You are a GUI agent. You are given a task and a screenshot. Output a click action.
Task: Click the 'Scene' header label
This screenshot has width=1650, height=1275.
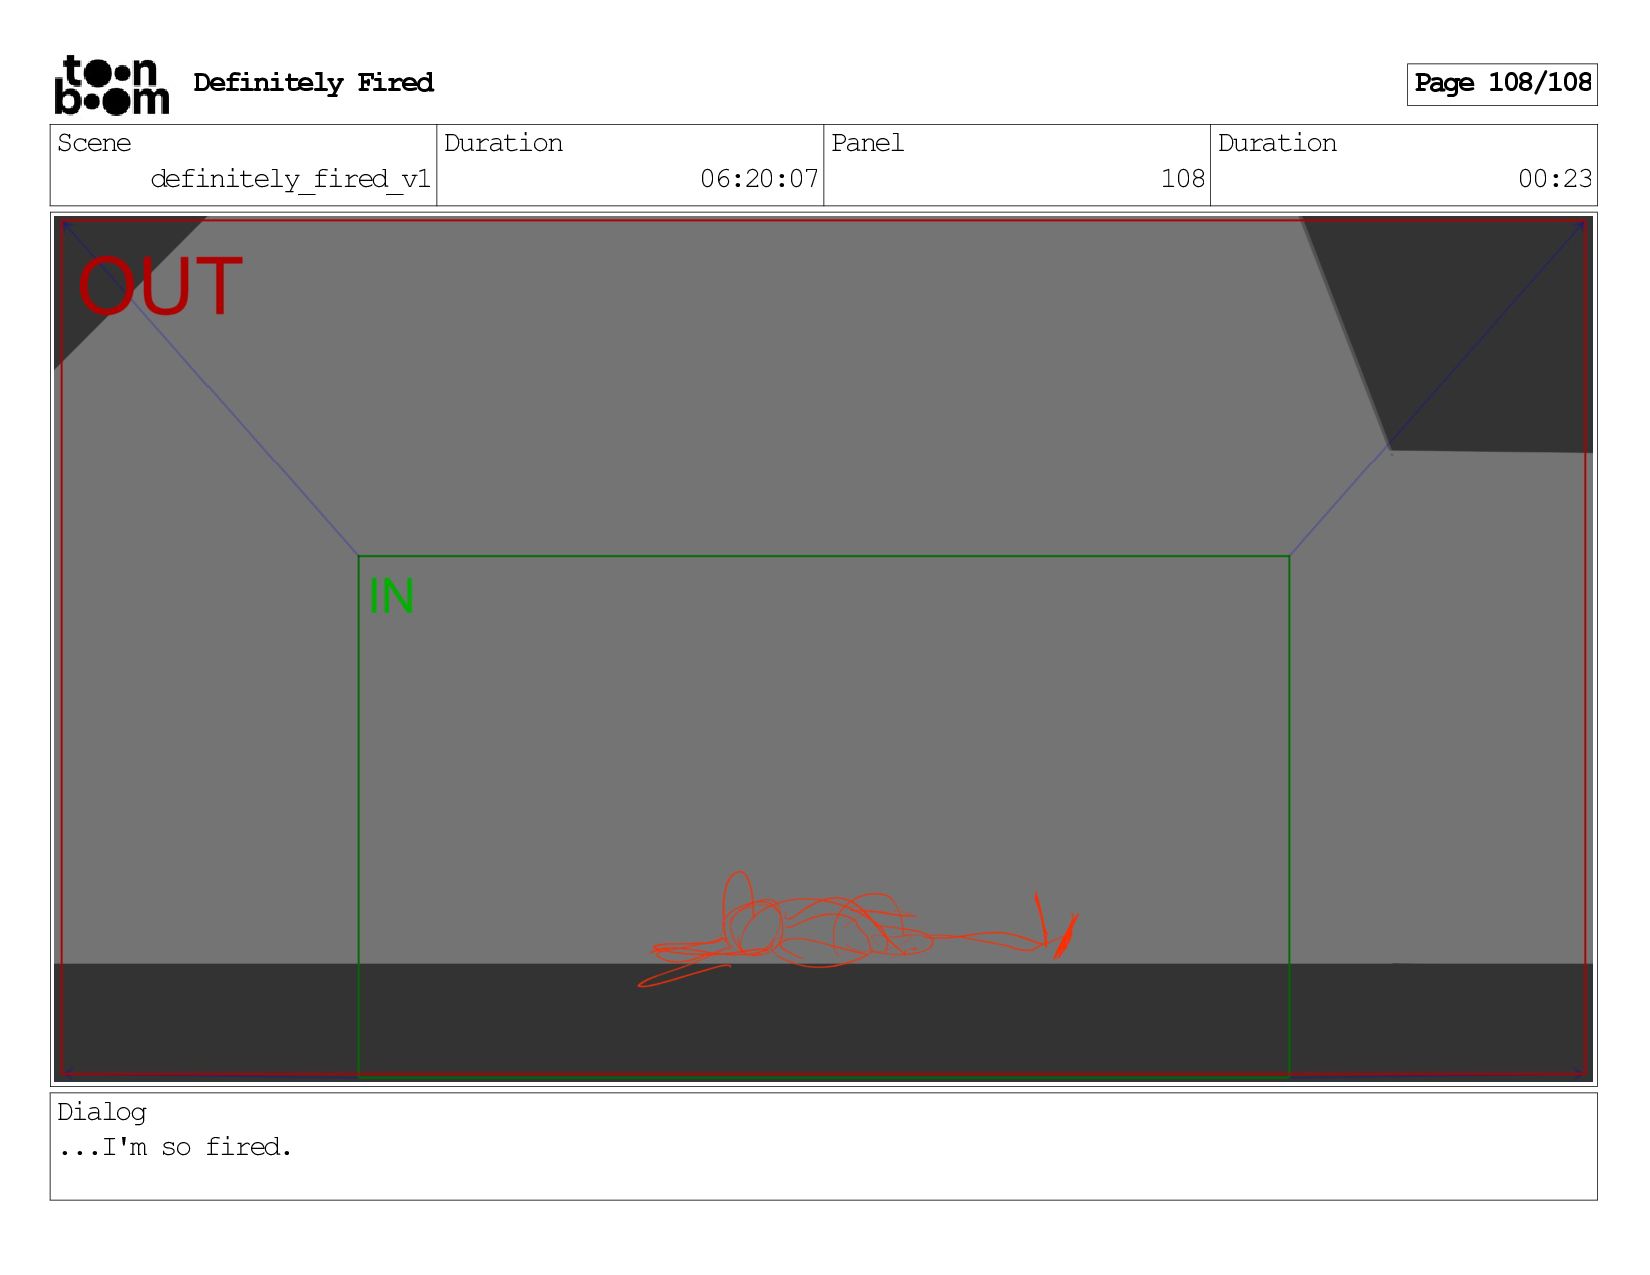click(x=94, y=143)
